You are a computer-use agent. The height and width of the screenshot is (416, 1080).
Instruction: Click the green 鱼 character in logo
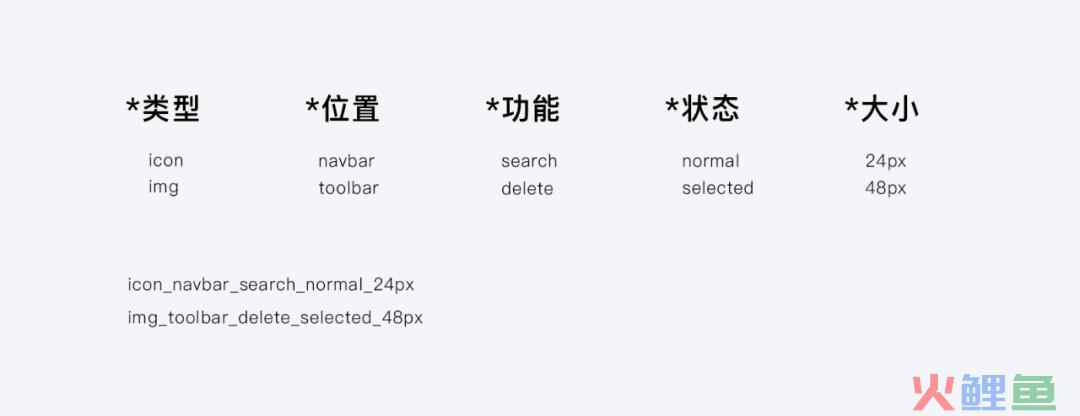[x=1033, y=393]
